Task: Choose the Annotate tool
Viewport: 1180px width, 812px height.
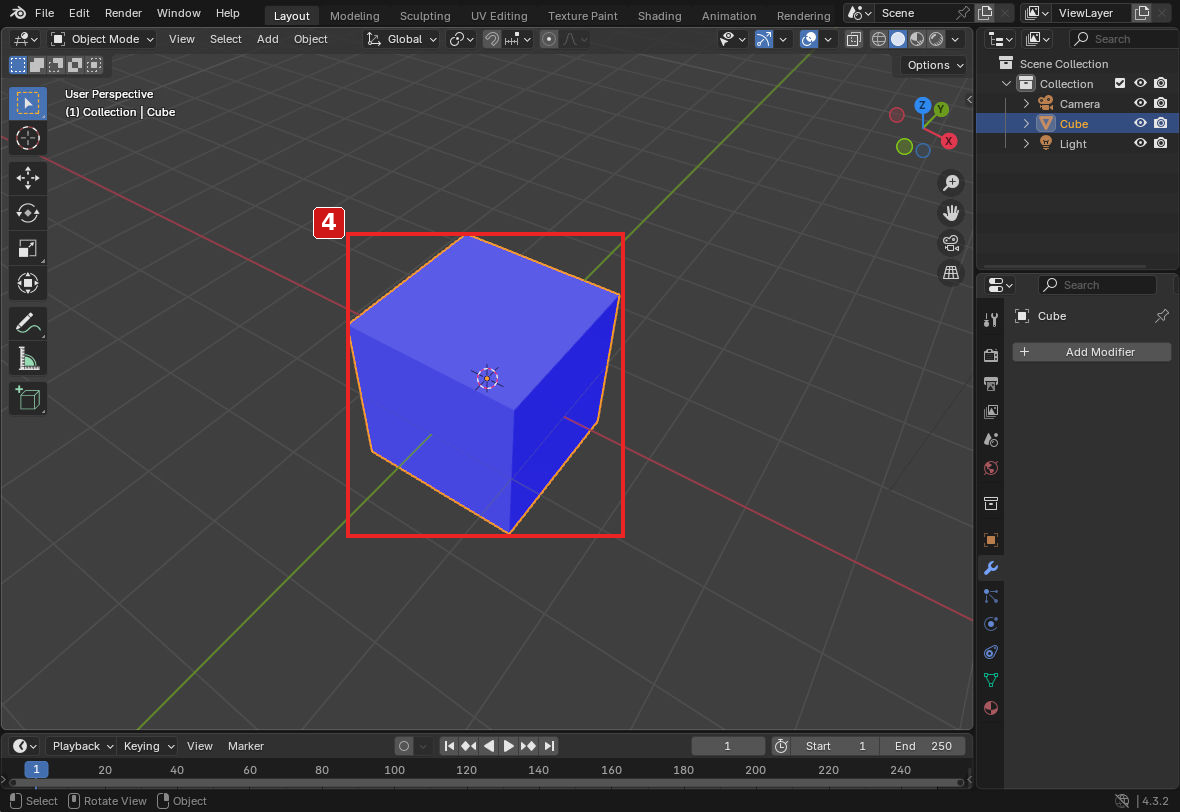Action: click(28, 324)
